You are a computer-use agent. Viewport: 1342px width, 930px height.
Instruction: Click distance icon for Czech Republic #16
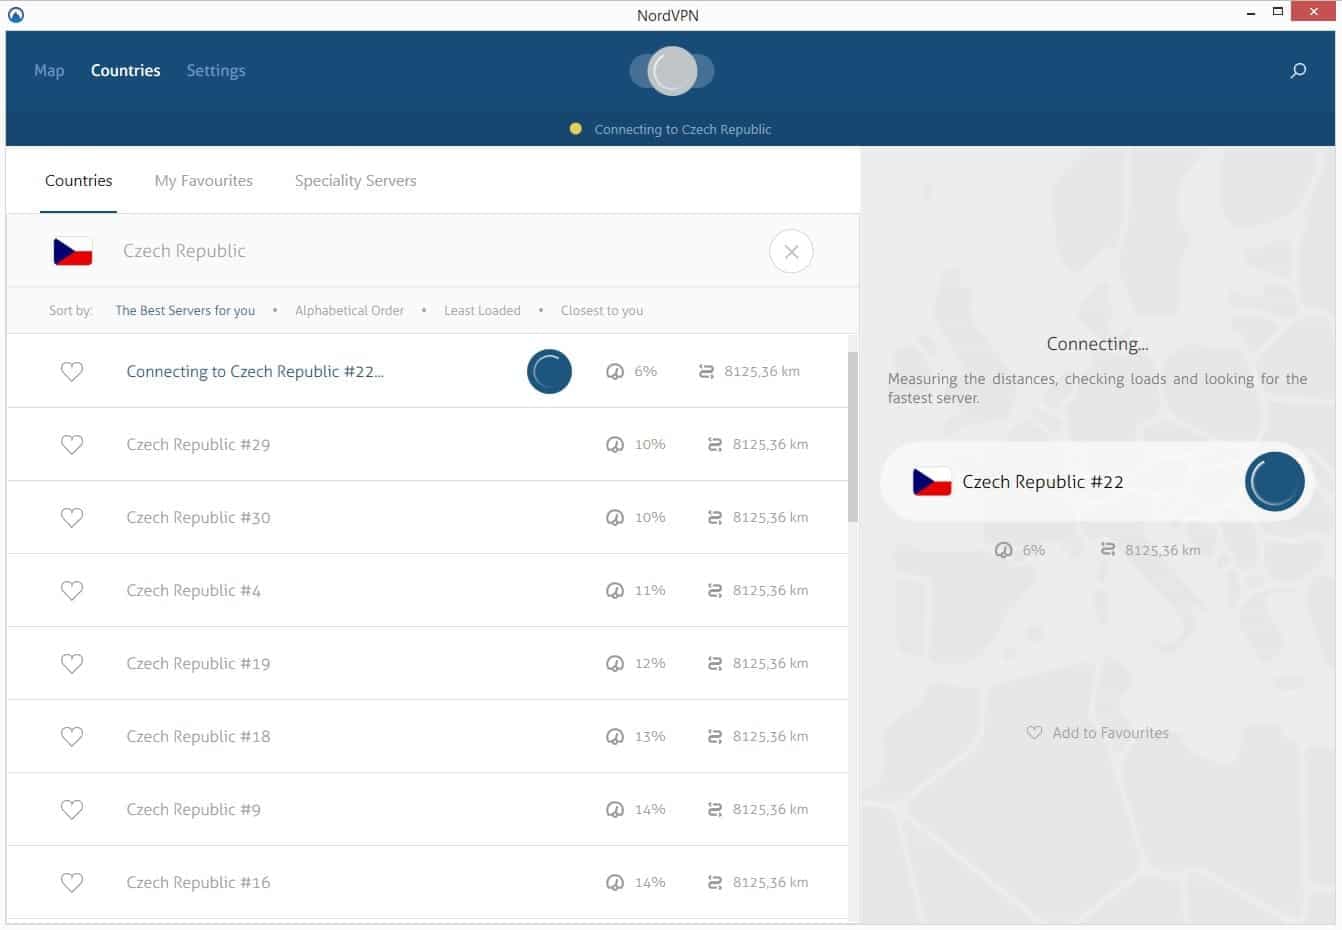point(714,883)
